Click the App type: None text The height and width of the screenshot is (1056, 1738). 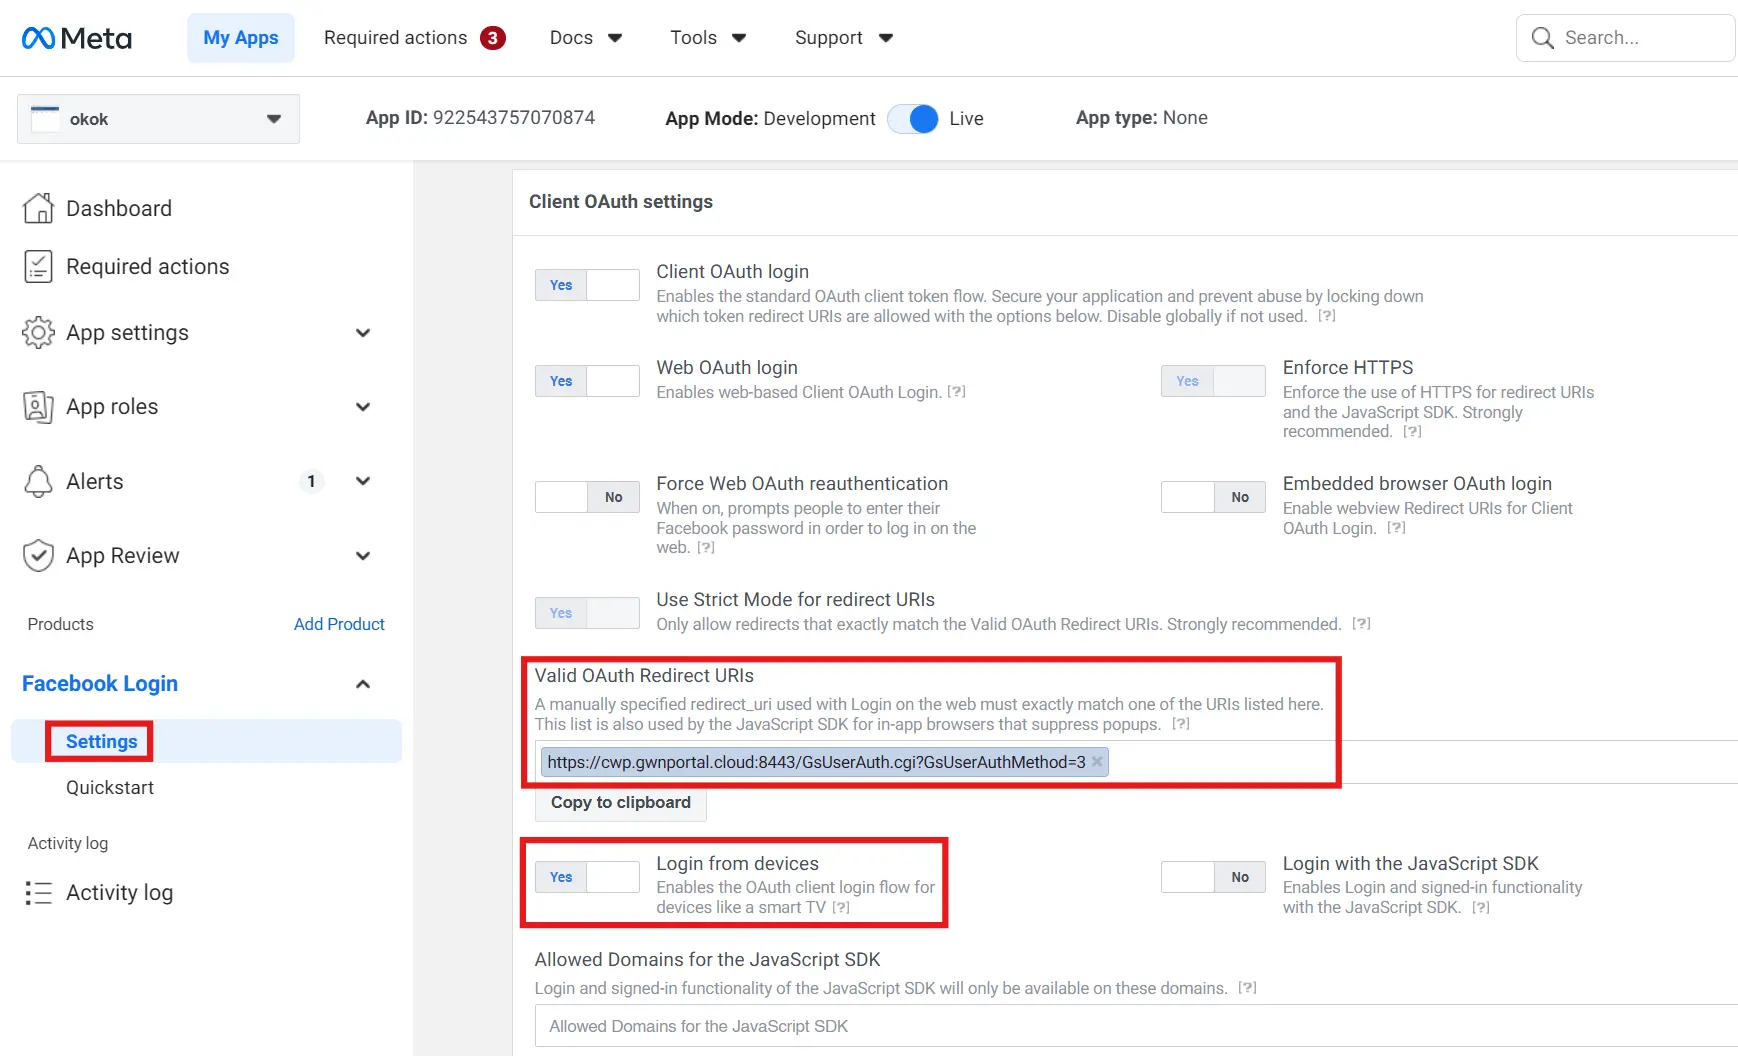pos(1142,118)
